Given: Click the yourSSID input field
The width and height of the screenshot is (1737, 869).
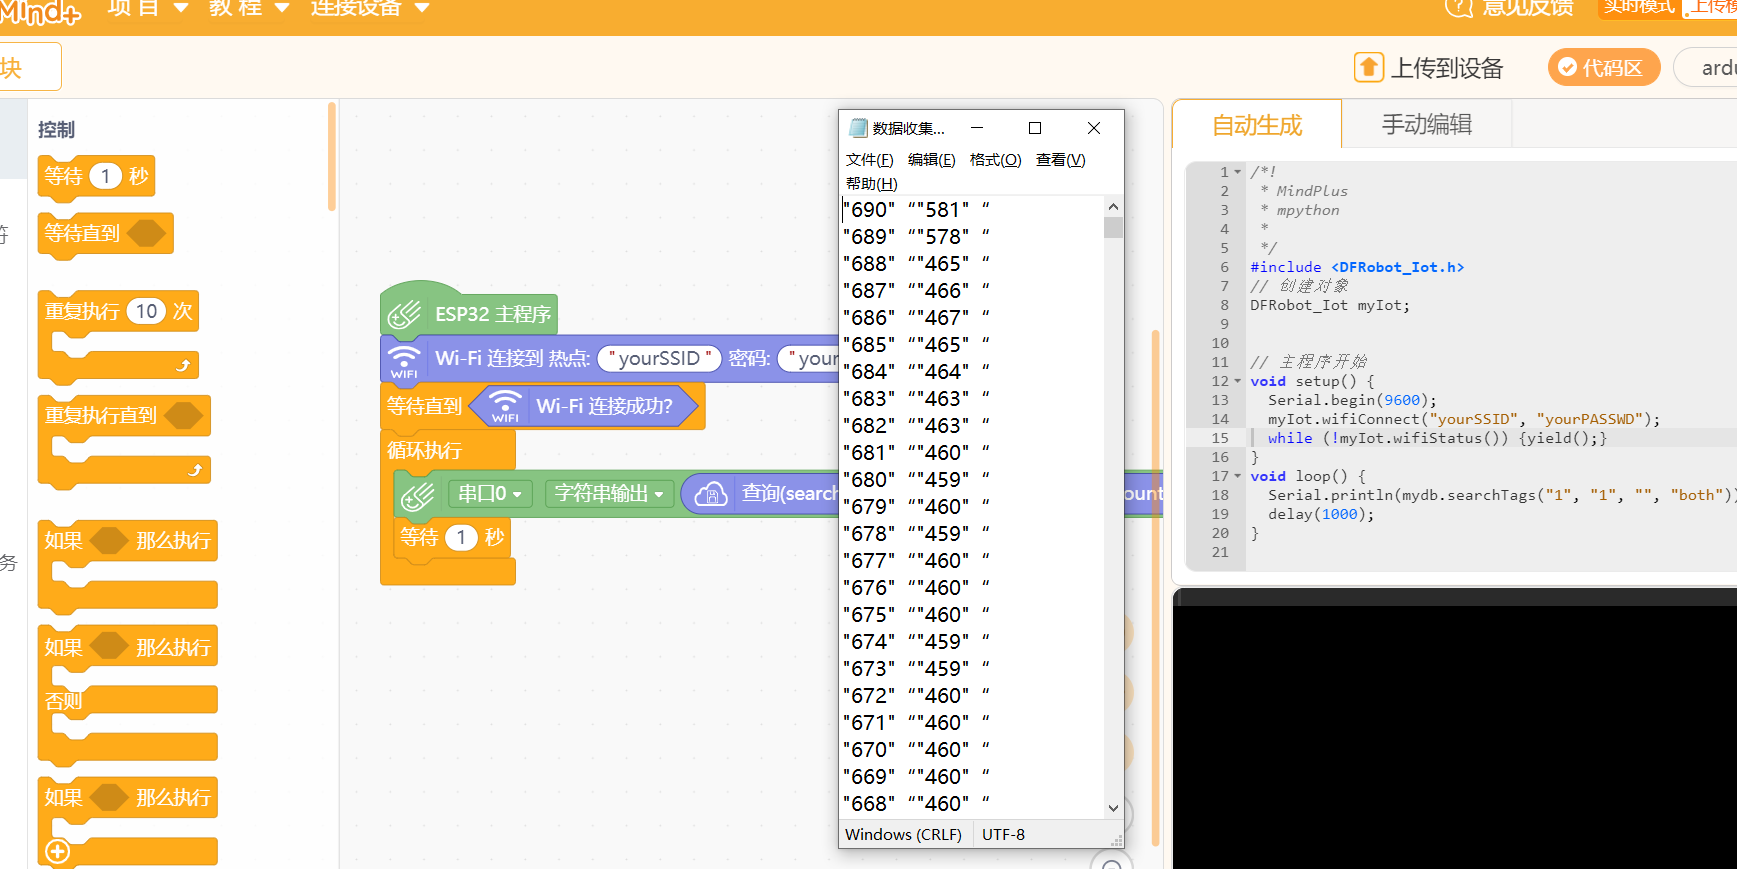Looking at the screenshot, I should click(659, 359).
